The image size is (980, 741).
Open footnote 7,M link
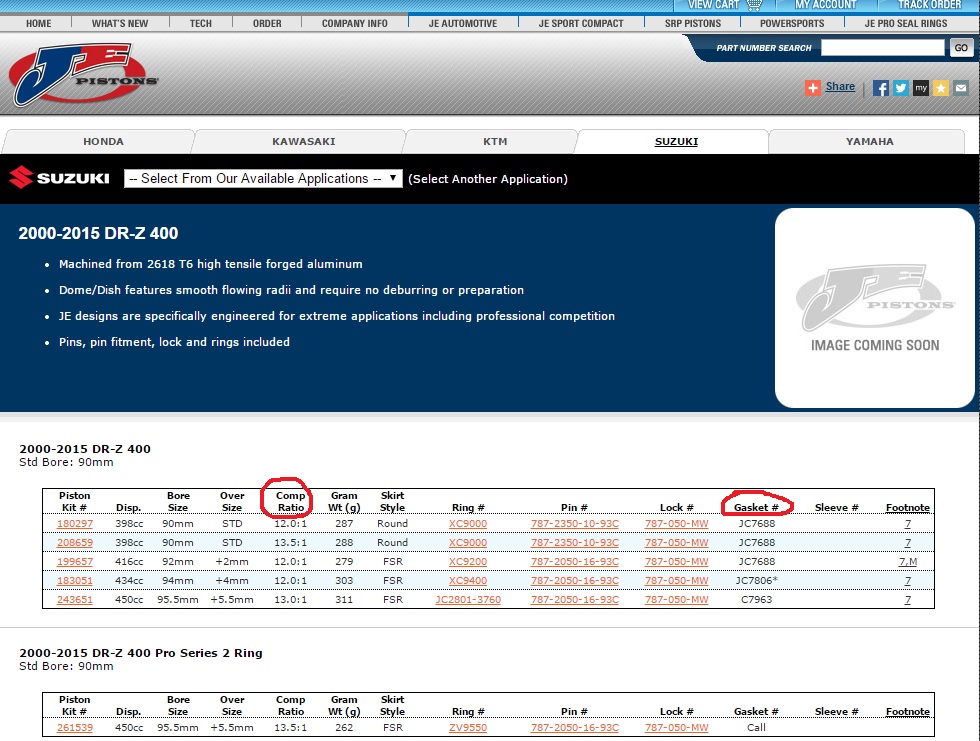[x=908, y=562]
